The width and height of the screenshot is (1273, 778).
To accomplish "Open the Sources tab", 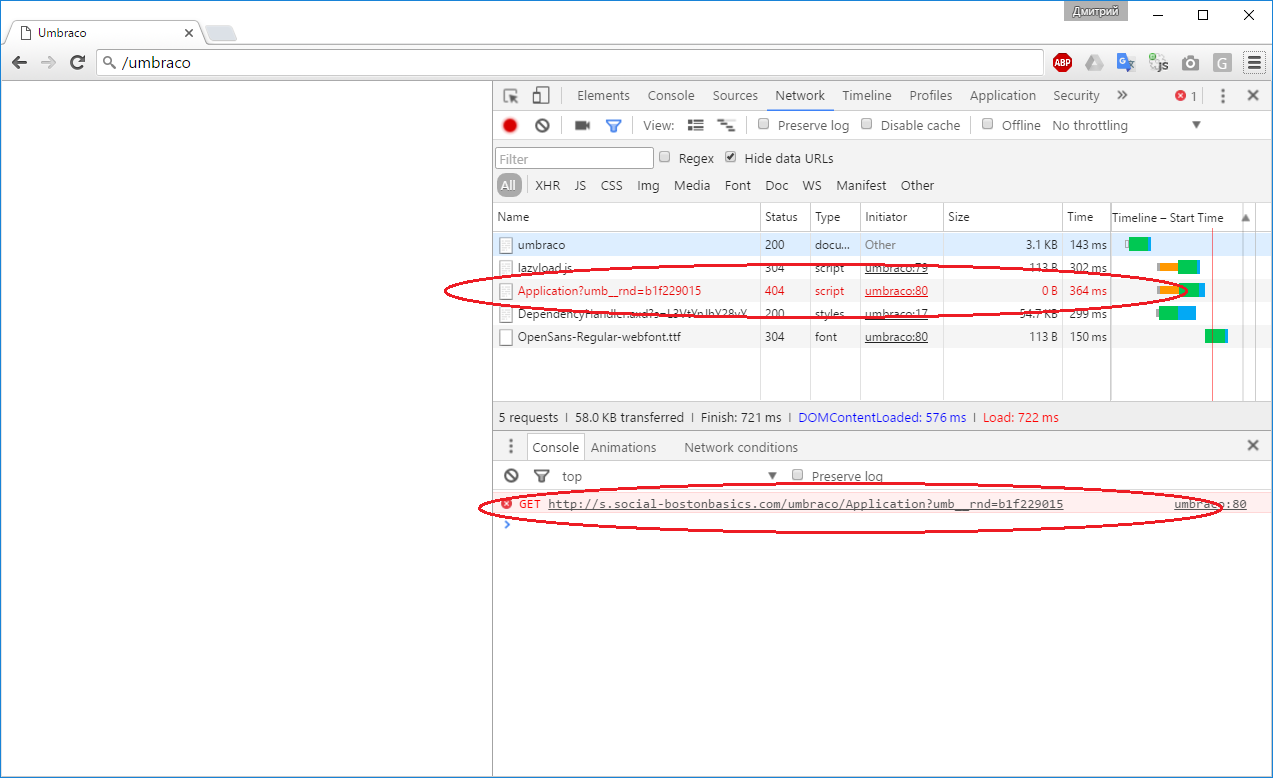I will pos(735,96).
